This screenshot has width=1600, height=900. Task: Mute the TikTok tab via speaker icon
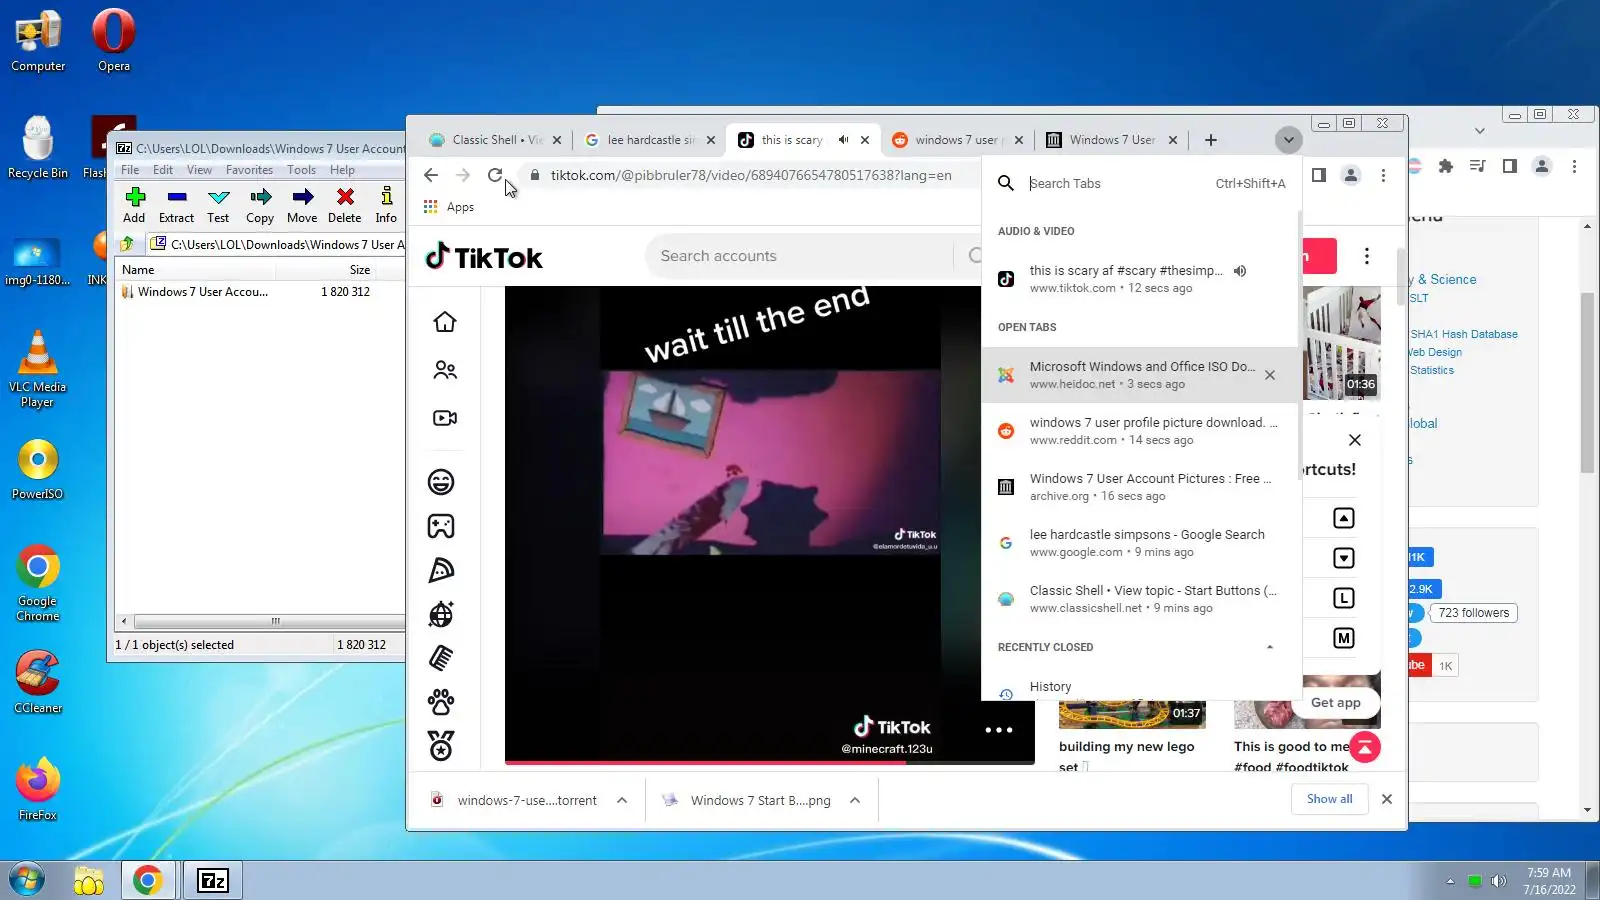[x=843, y=140]
